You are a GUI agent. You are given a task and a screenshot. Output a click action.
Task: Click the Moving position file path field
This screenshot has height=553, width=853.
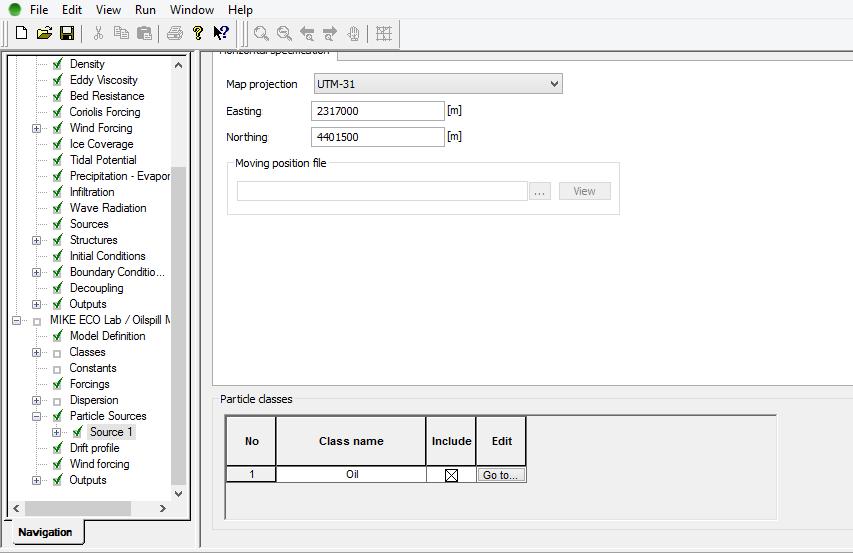pyautogui.click(x=382, y=191)
